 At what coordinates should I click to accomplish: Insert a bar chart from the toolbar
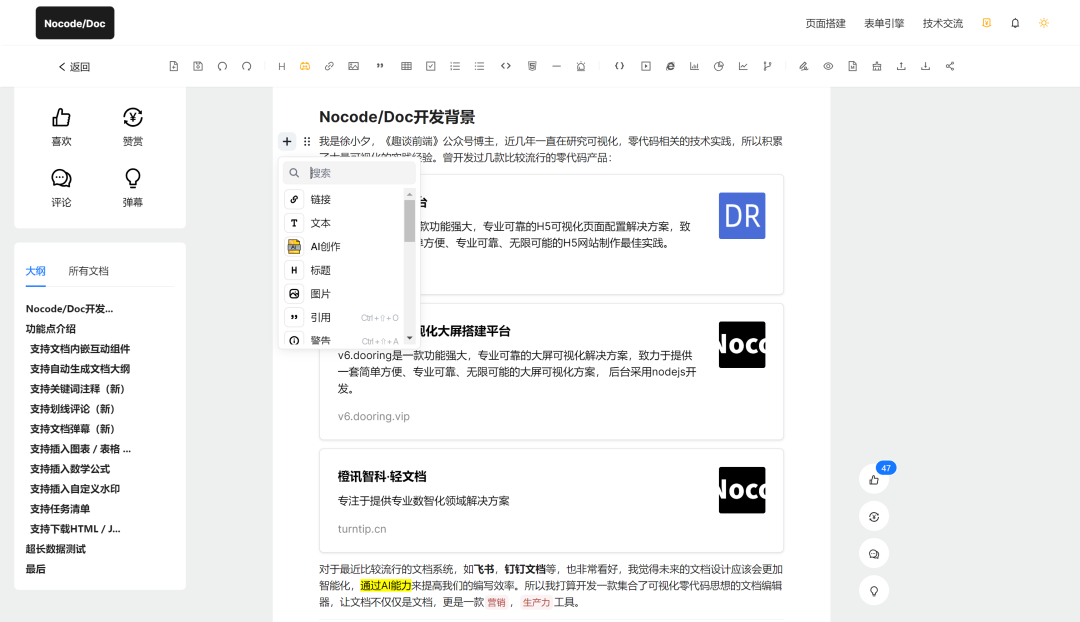694,66
